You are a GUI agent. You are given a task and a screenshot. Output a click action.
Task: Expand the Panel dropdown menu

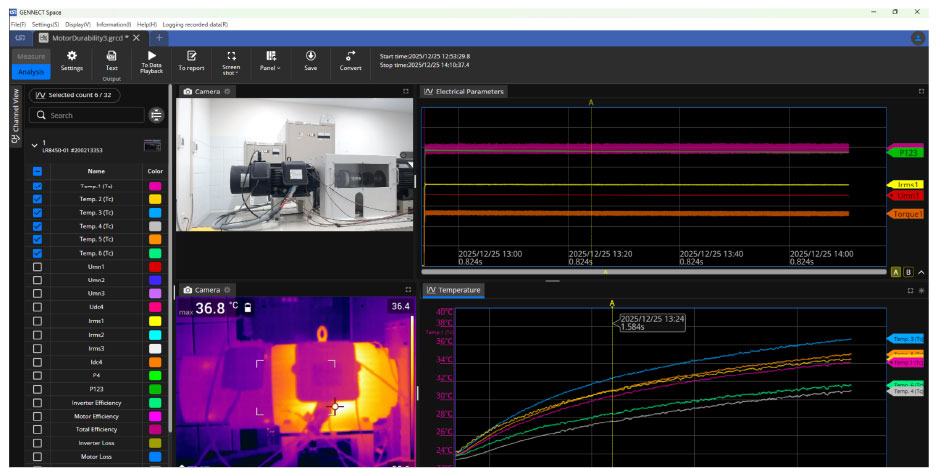pos(271,61)
